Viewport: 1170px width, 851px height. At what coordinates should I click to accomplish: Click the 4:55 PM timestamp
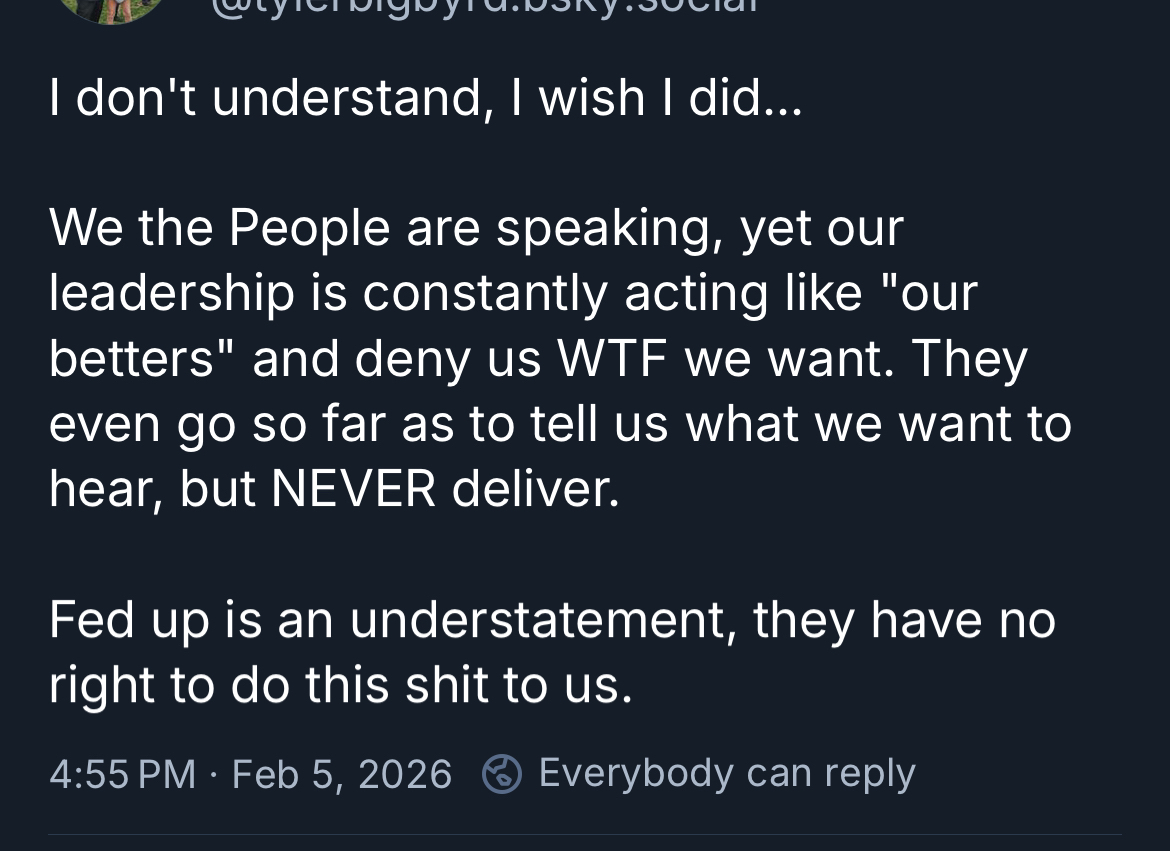[x=122, y=774]
